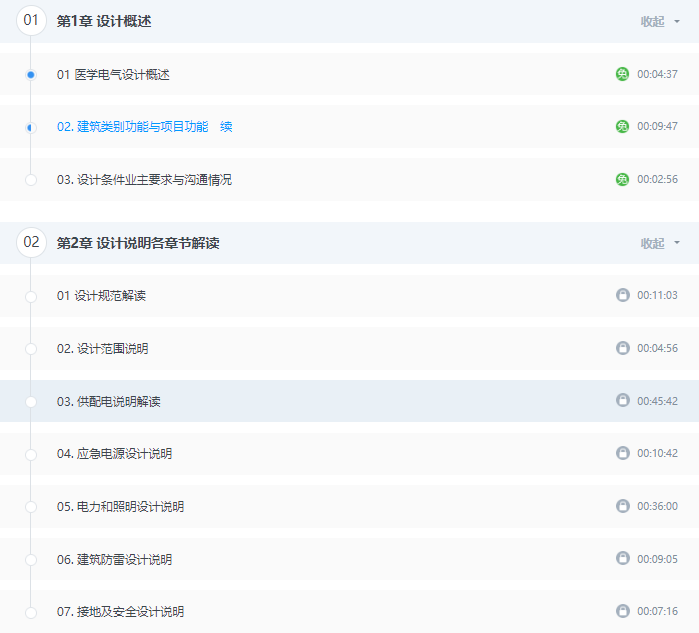Click duration 00:02:56
Image resolution: width=699 pixels, height=633 pixels.
click(x=658, y=179)
